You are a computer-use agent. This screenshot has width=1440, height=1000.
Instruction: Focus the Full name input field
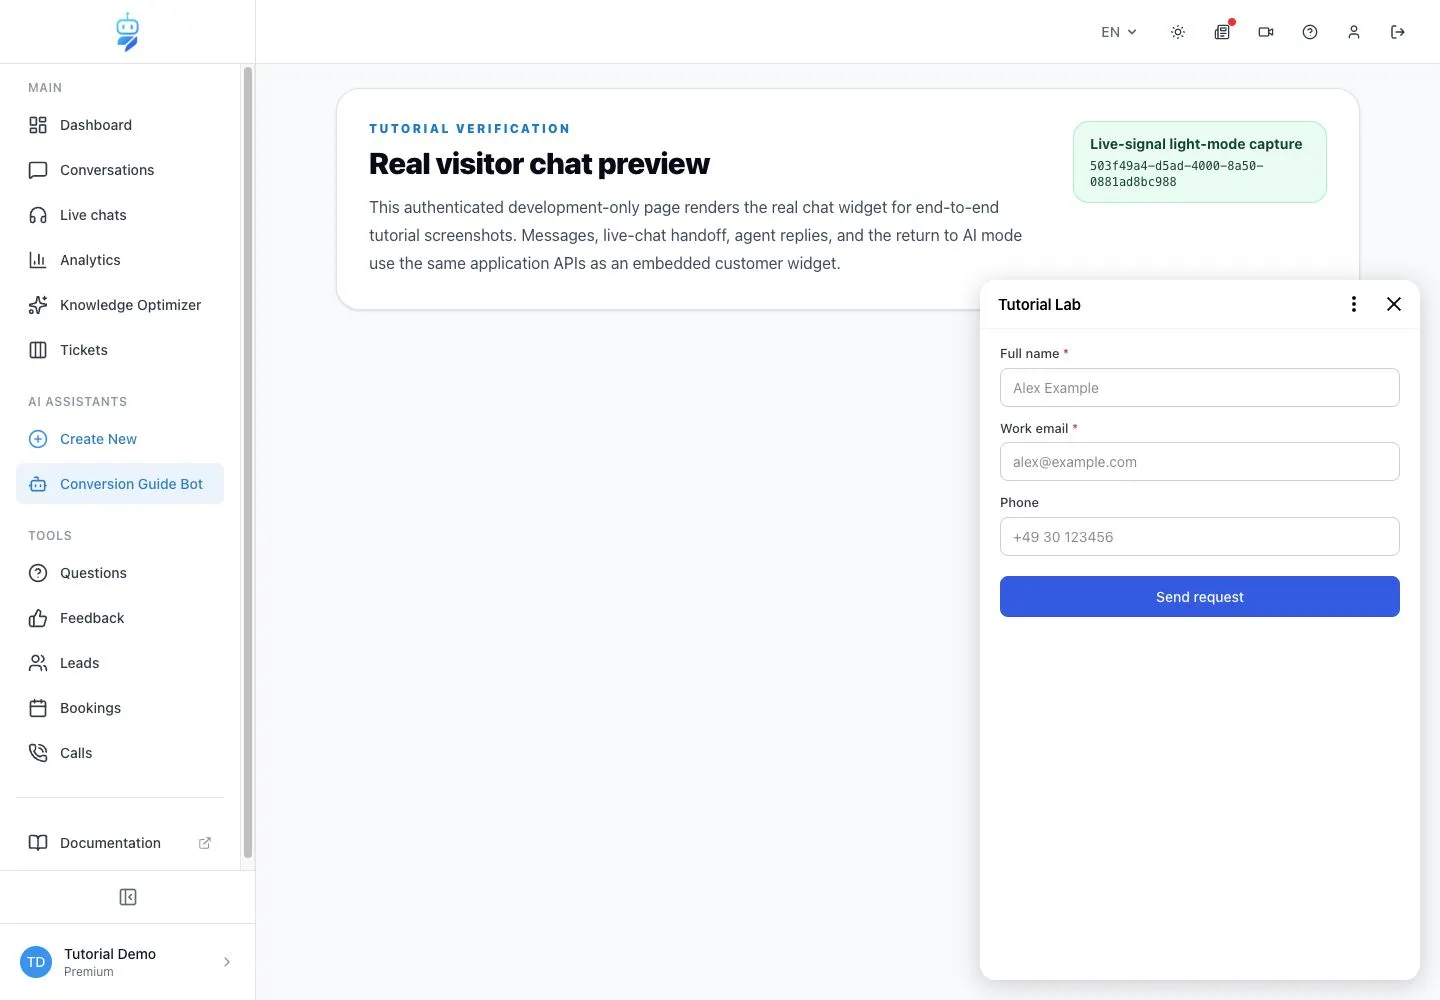point(1200,388)
